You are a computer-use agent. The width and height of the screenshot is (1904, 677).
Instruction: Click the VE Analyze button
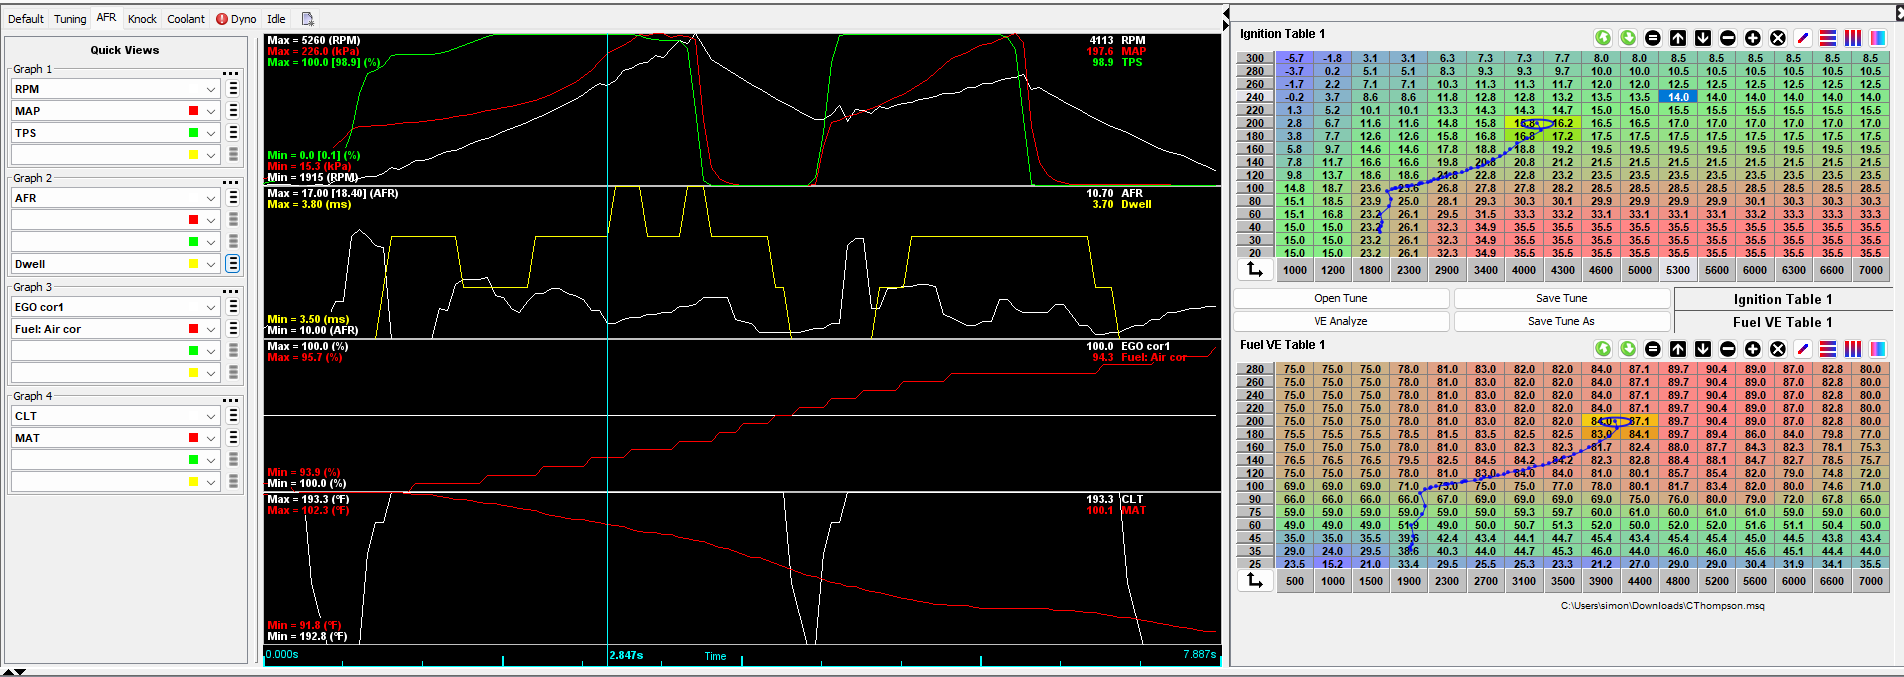(x=1341, y=321)
